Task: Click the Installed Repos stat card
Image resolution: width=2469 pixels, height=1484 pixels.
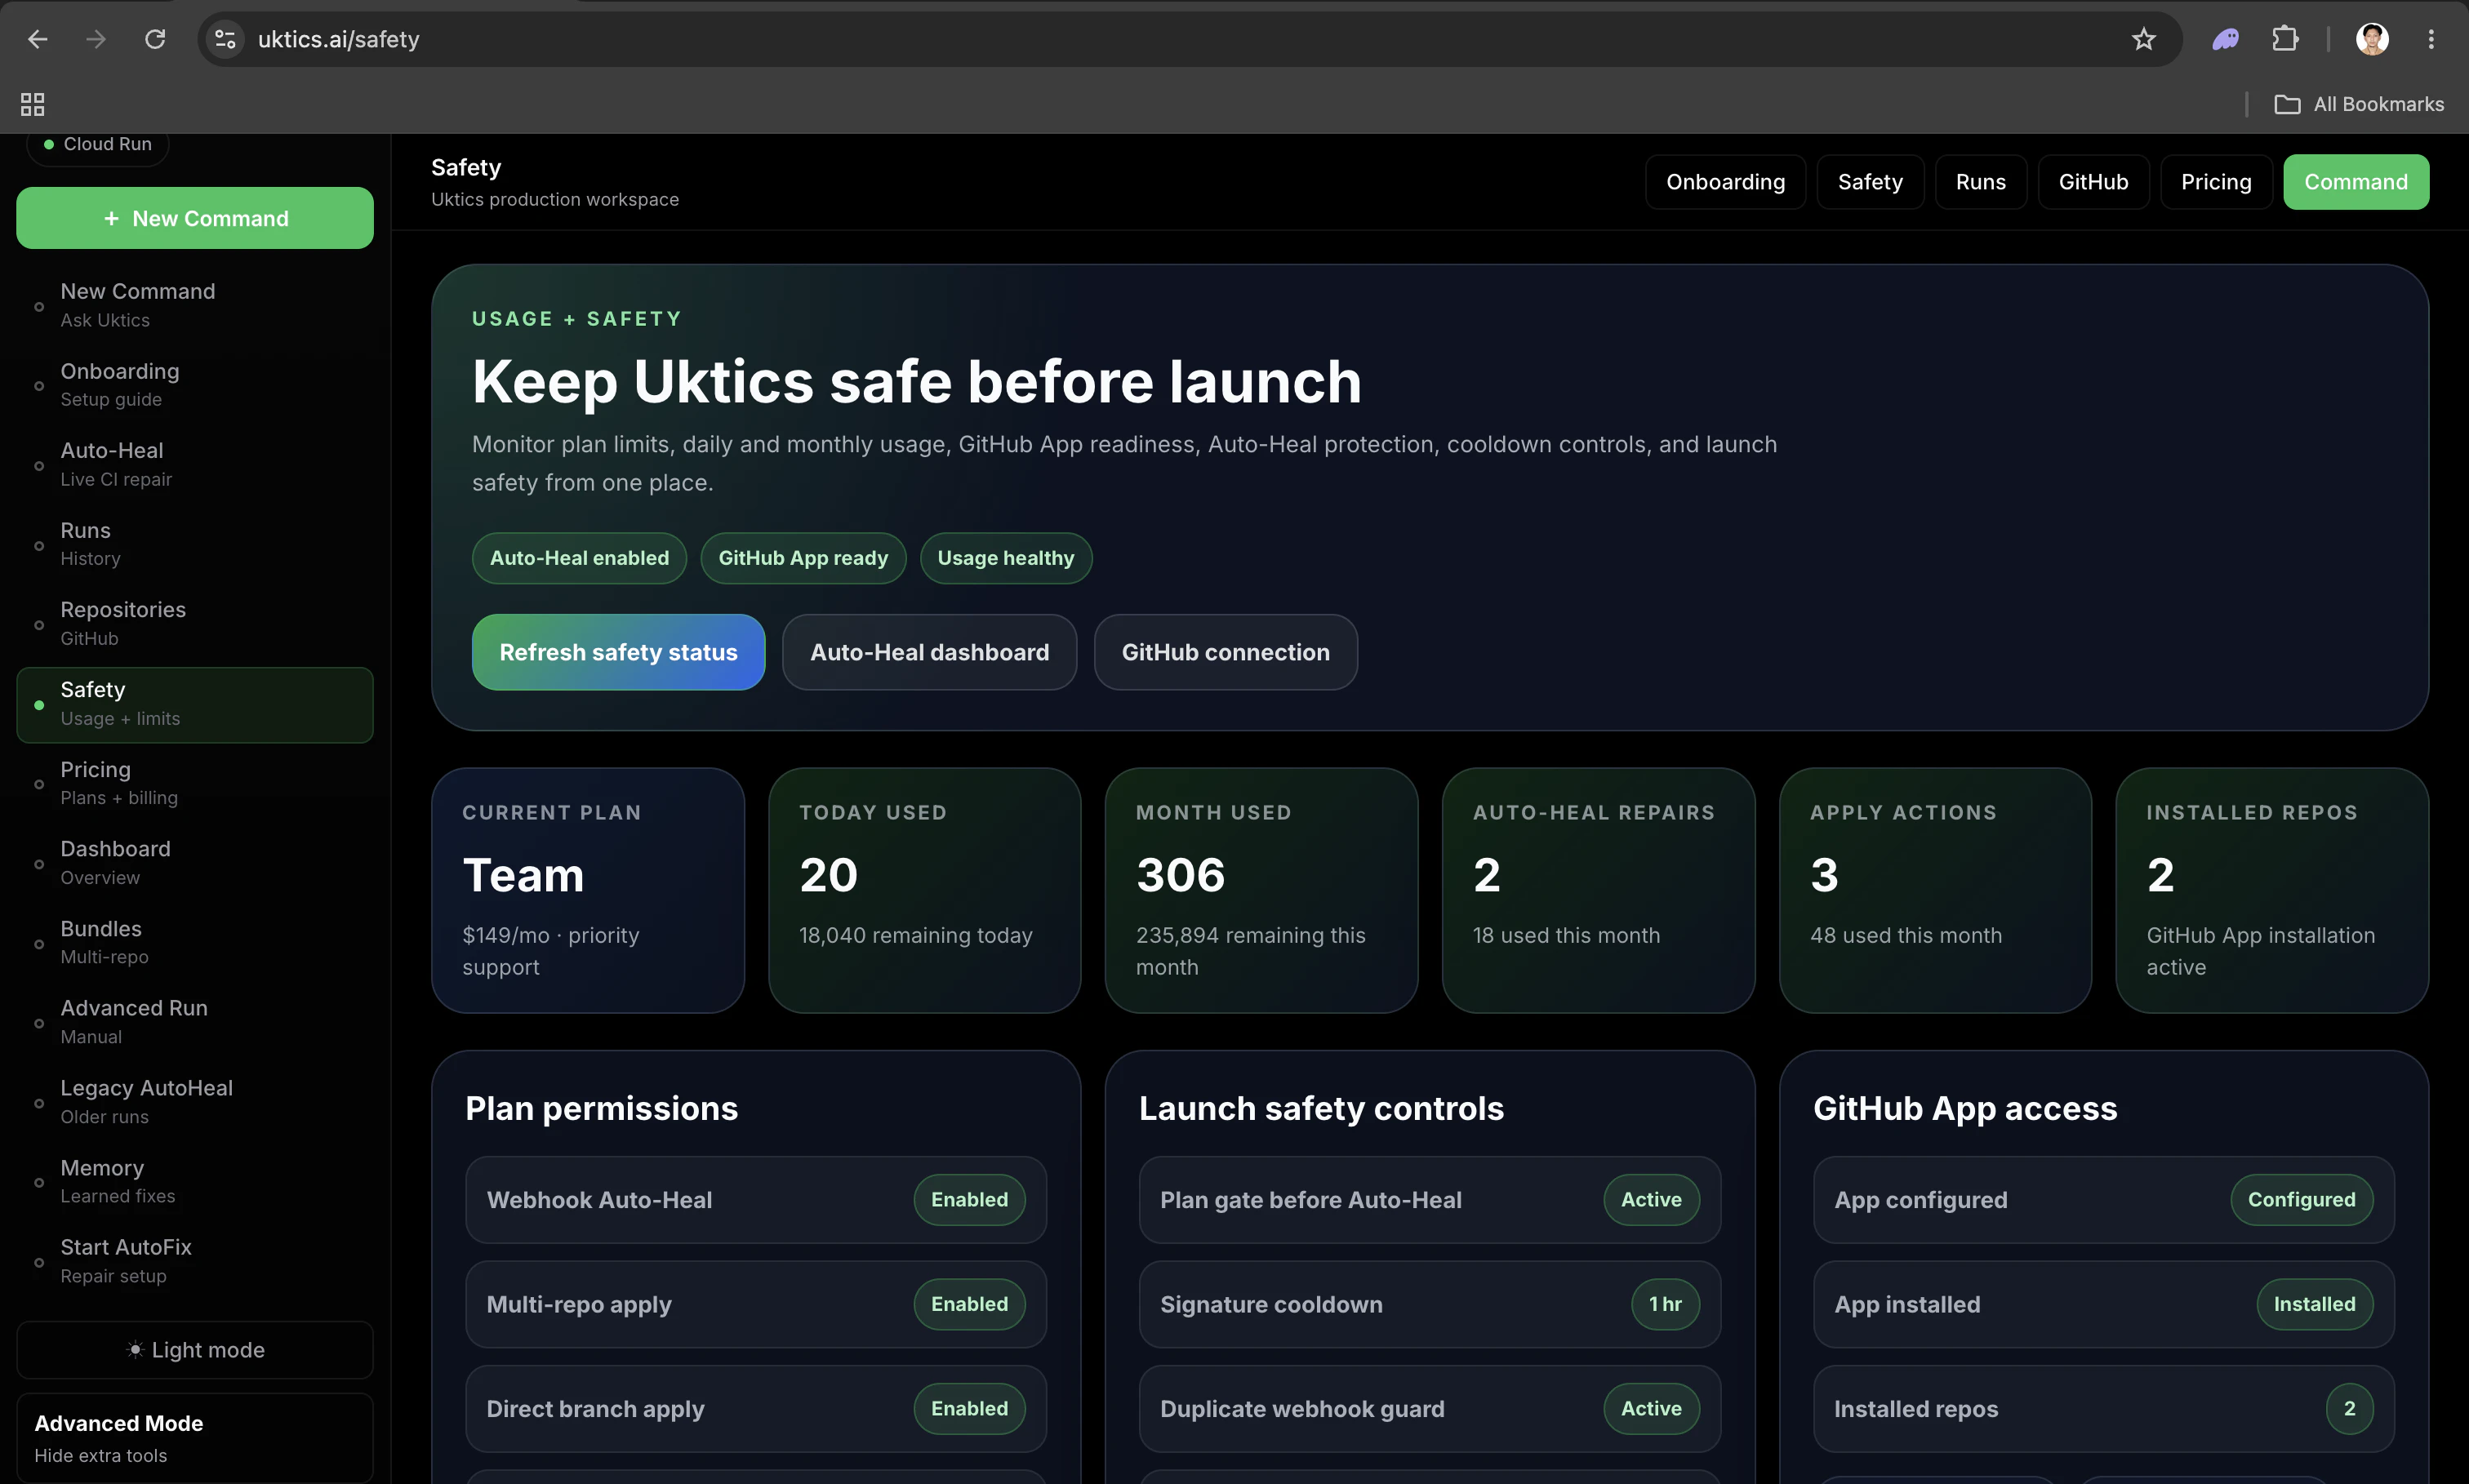Action: [x=2272, y=890]
